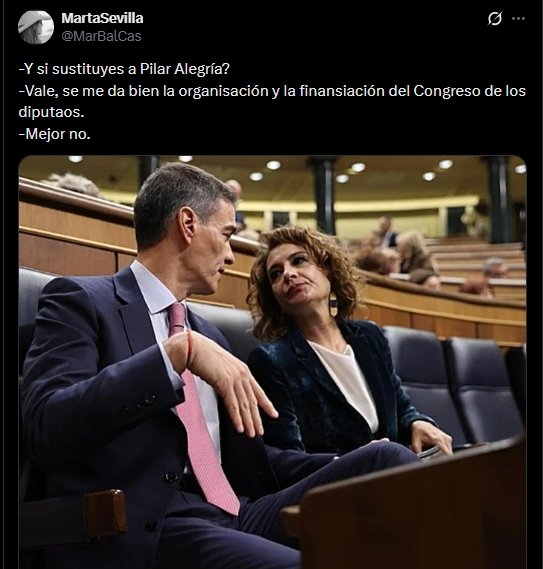
Task: Open the Grok explain-post icon
Action: point(494,18)
